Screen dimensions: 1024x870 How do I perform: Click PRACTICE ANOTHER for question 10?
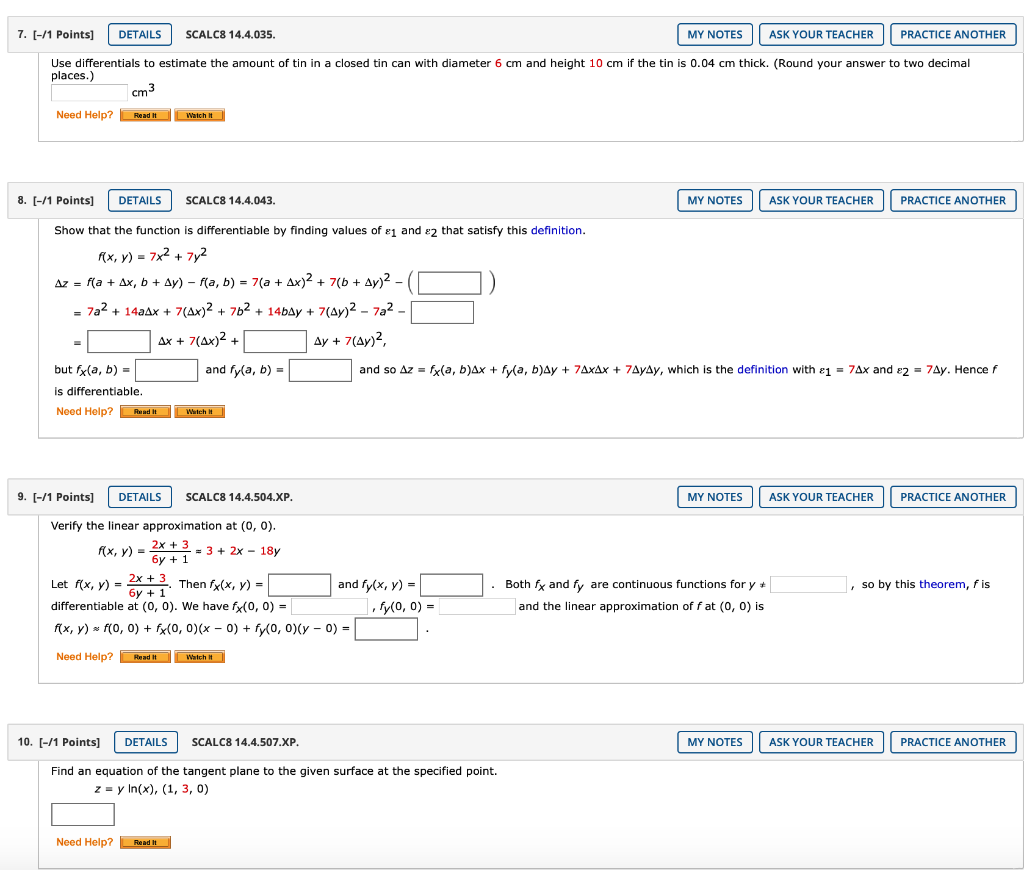coord(953,742)
